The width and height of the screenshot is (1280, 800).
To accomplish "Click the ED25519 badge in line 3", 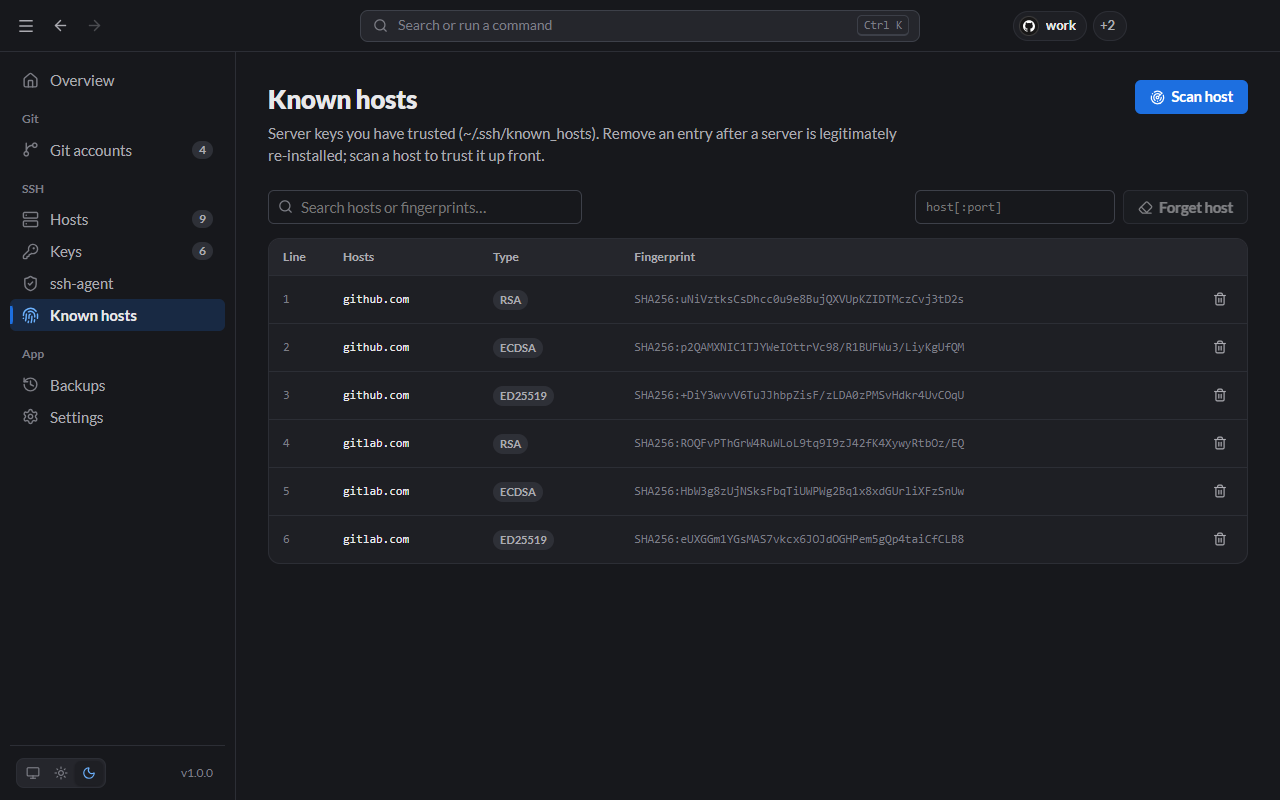I will tap(523, 396).
